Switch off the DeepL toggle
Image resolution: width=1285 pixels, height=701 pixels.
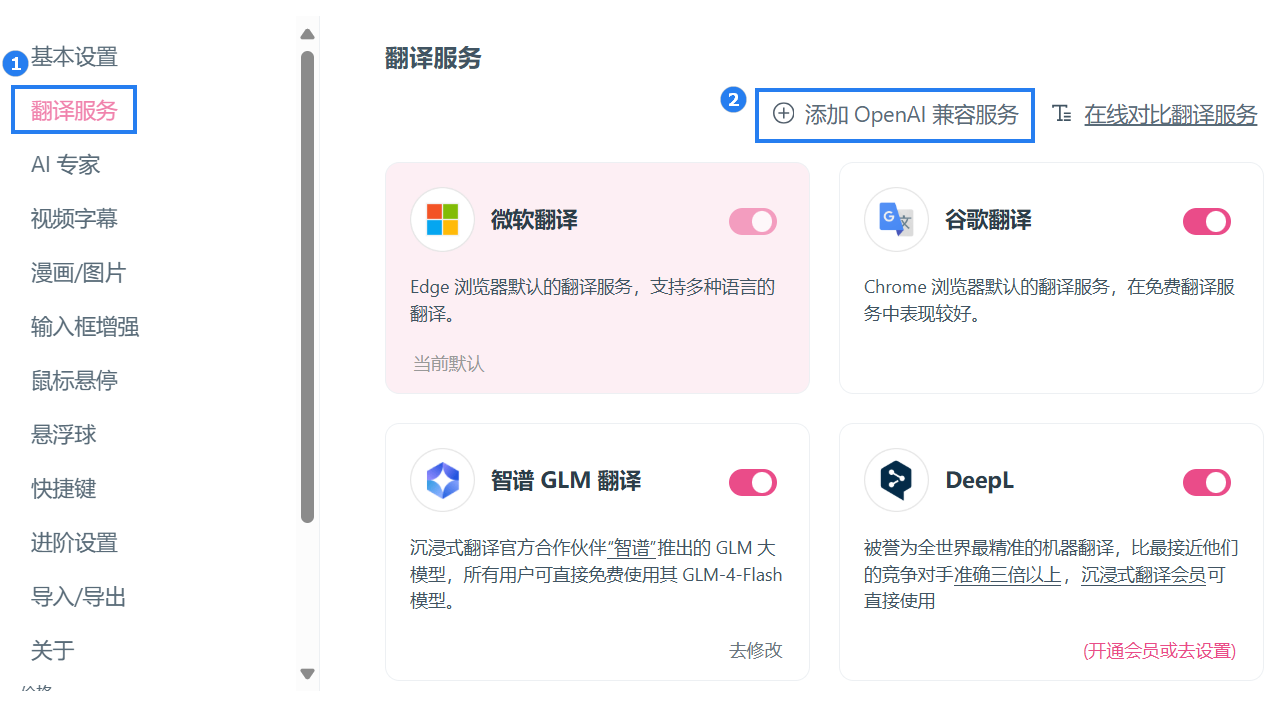pos(1207,483)
